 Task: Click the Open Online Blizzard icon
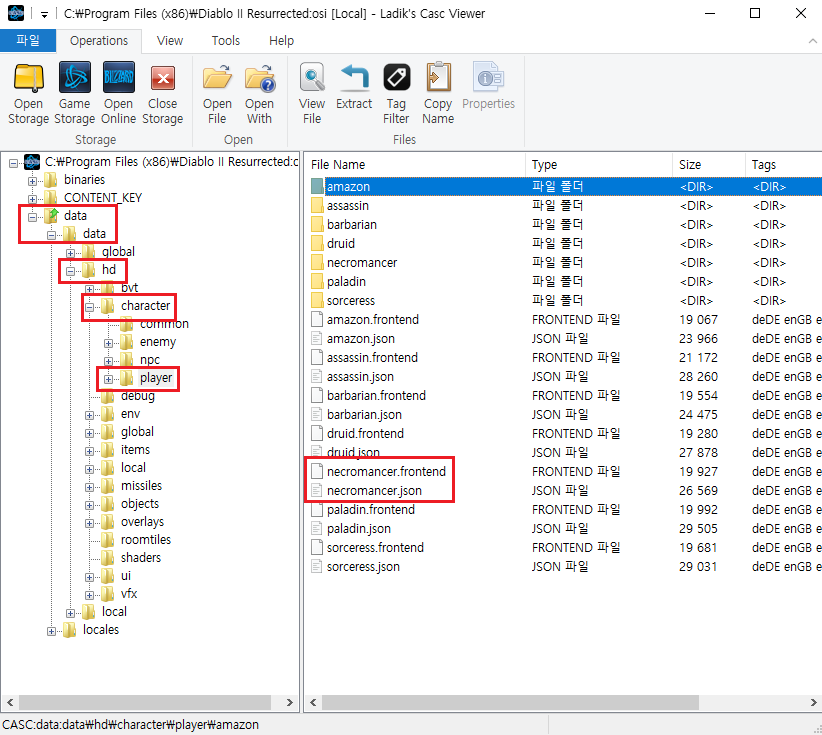118,78
